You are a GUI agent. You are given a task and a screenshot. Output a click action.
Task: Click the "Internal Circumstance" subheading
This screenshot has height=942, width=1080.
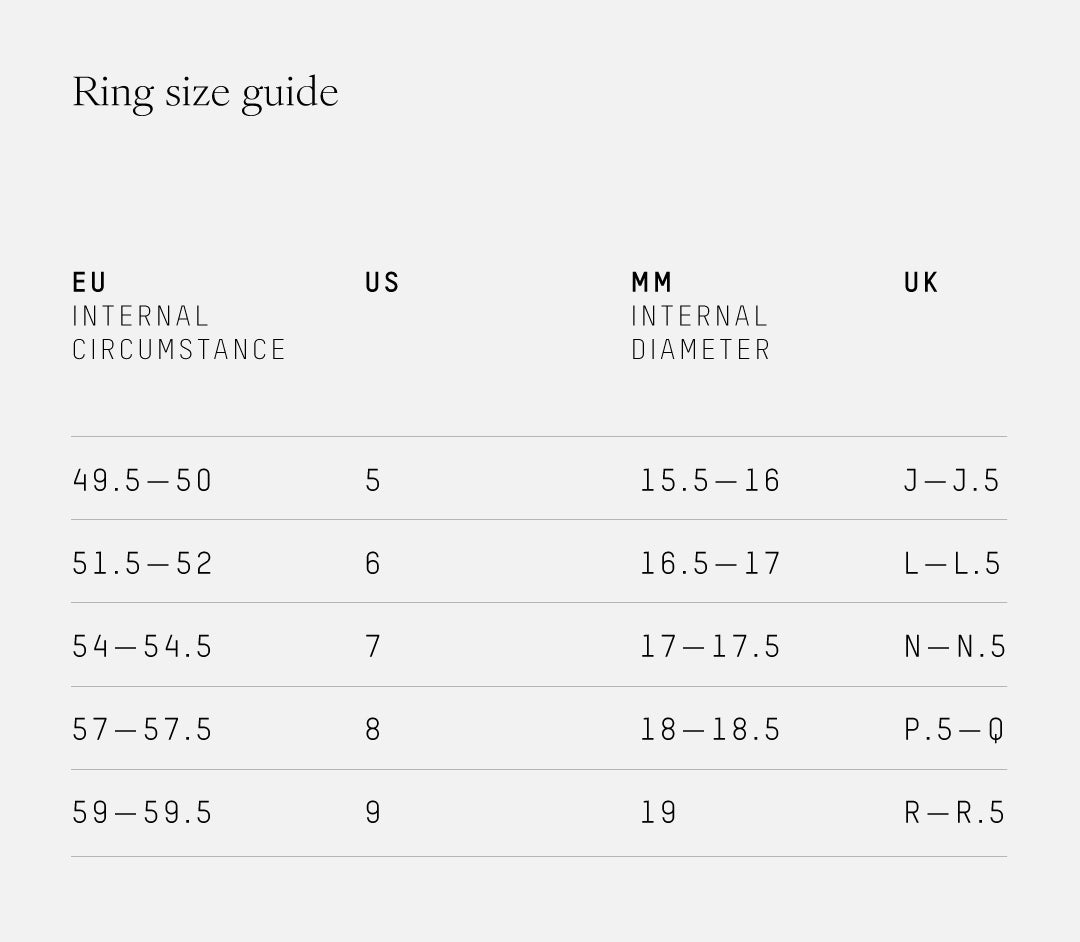(x=179, y=333)
